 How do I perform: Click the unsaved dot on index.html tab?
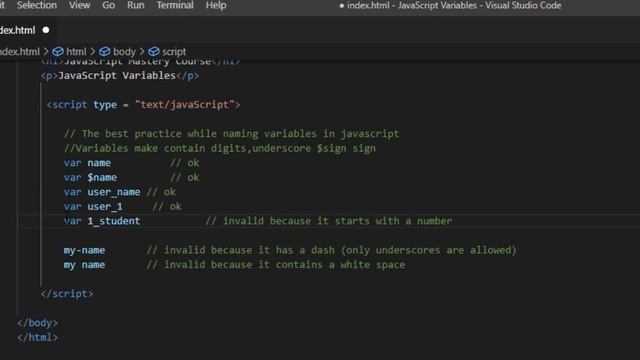point(46,30)
